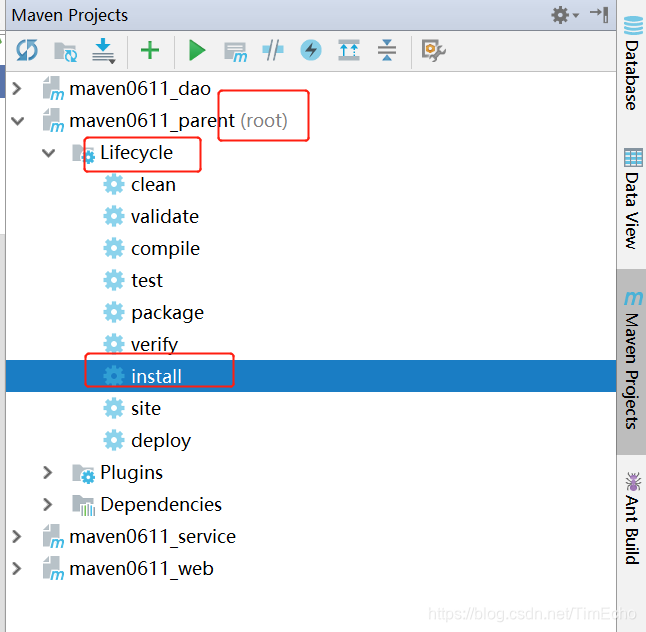
Task: Click the maven0611_web module icon
Action: click(54, 569)
